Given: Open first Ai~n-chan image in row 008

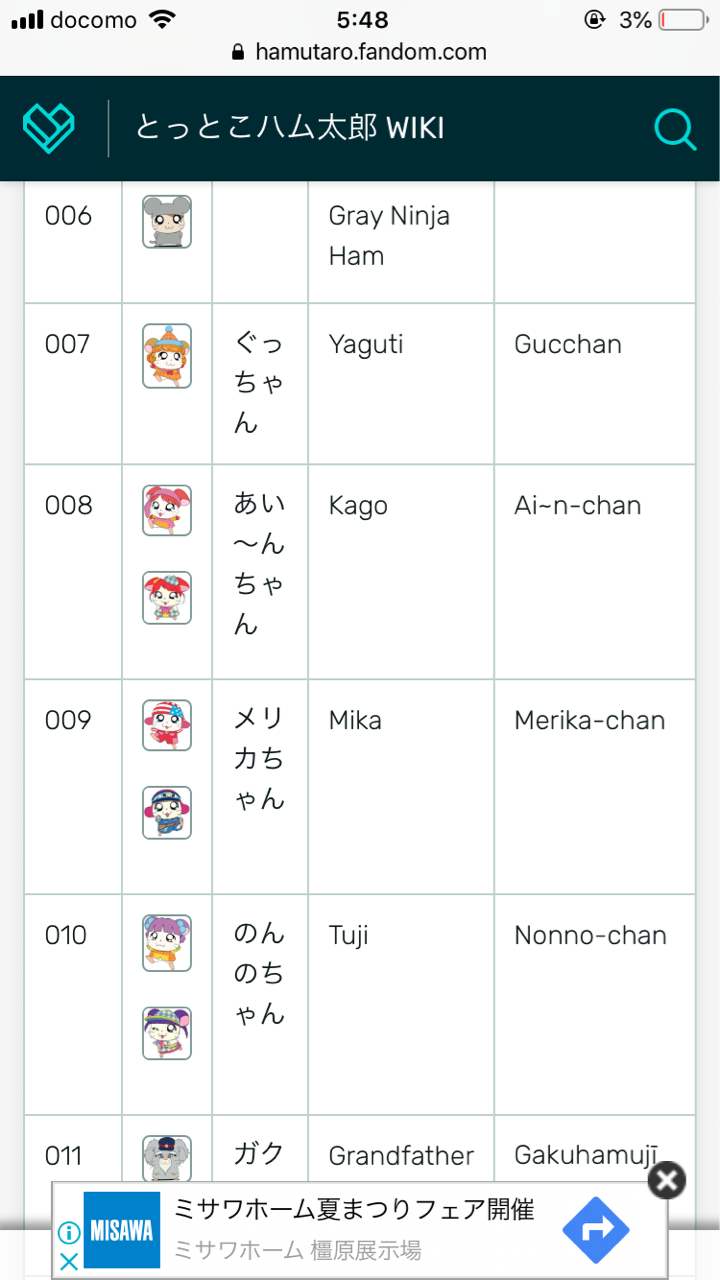Looking at the screenshot, I should coord(167,511).
